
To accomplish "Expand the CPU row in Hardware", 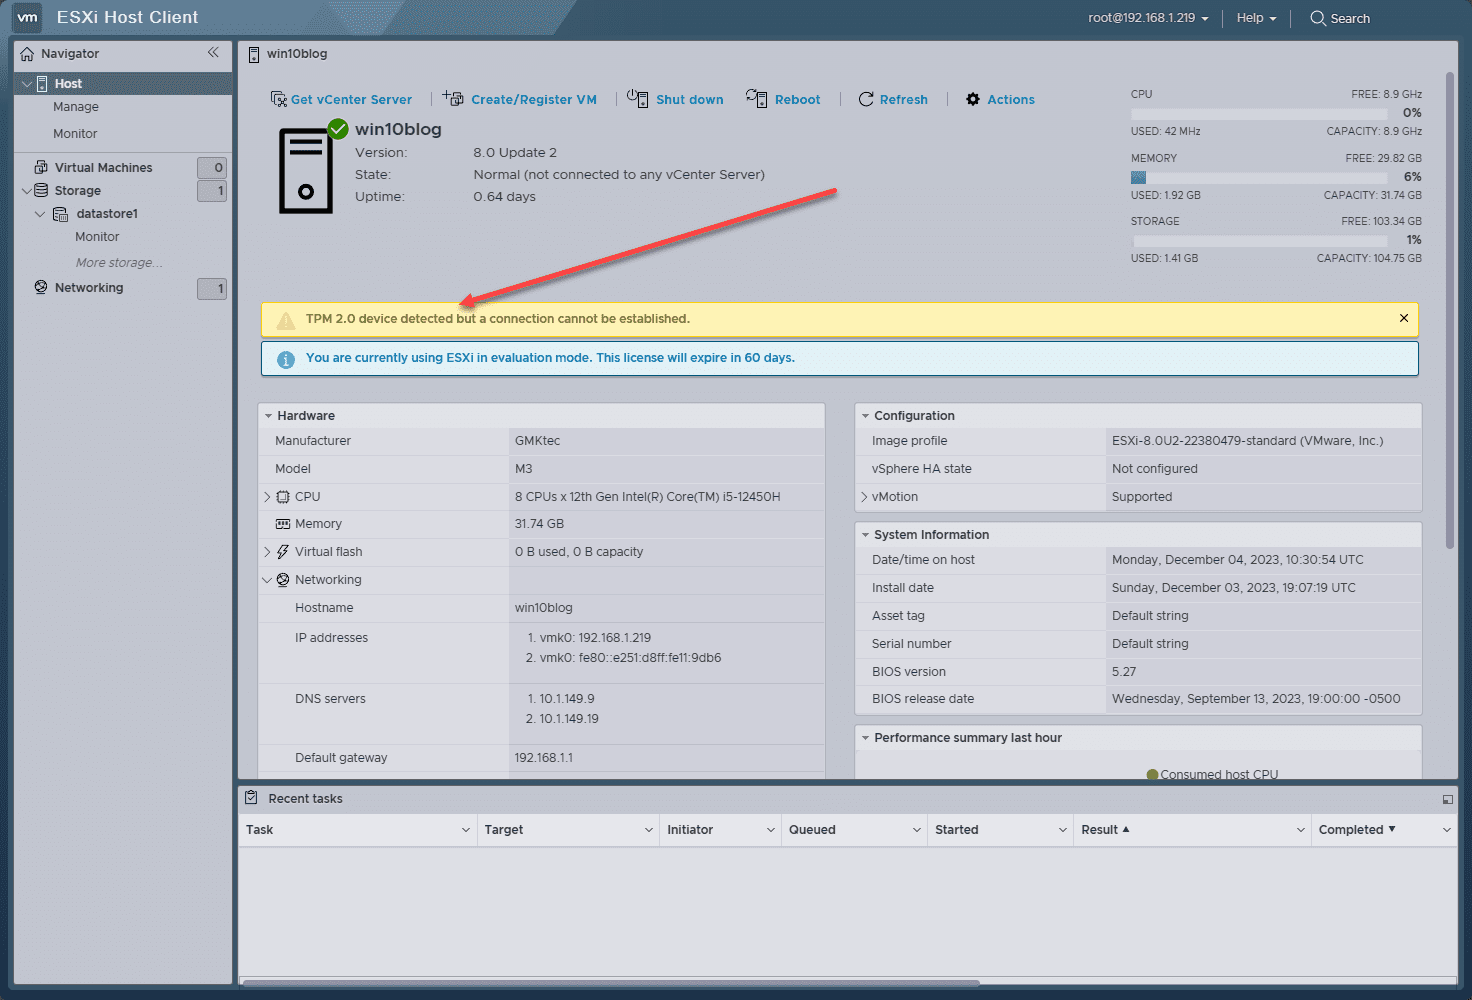I will (267, 497).
